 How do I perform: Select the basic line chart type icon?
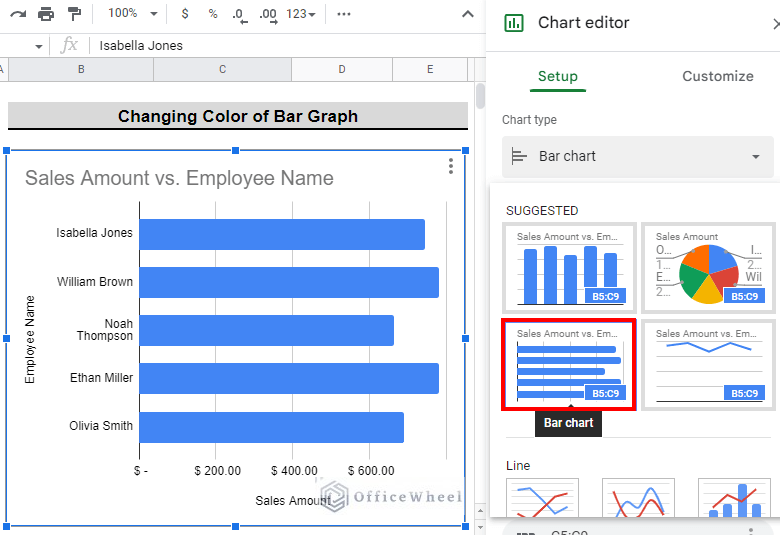point(542,497)
